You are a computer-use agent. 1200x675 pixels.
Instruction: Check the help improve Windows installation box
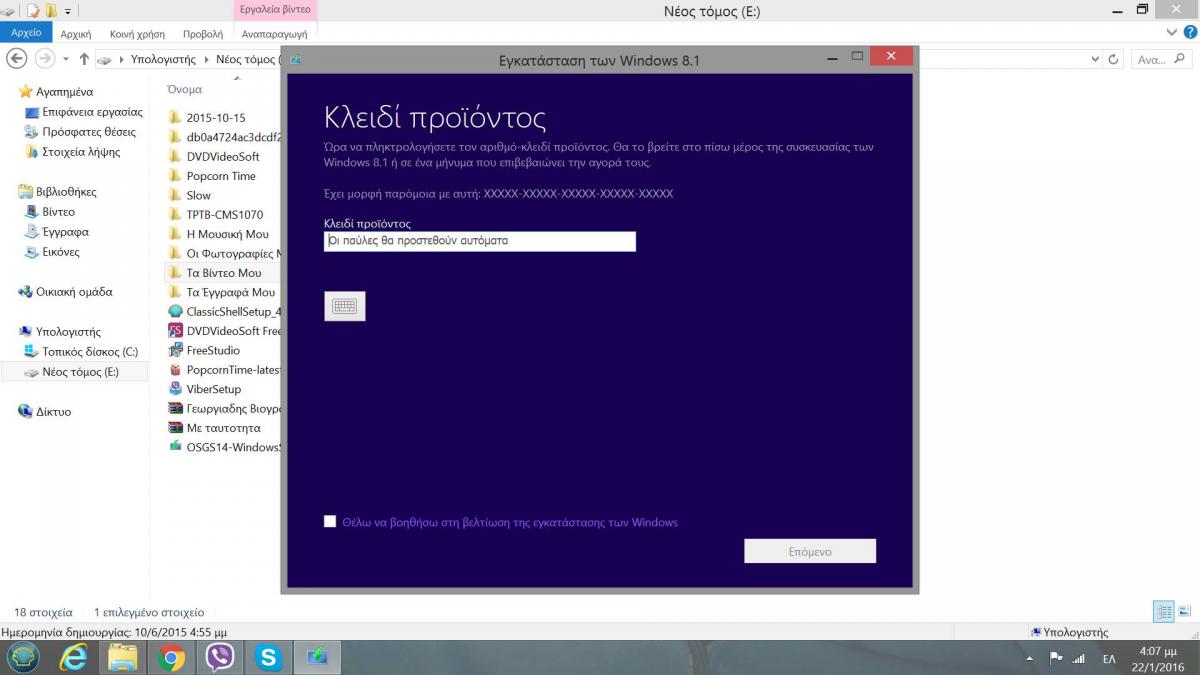(x=330, y=521)
